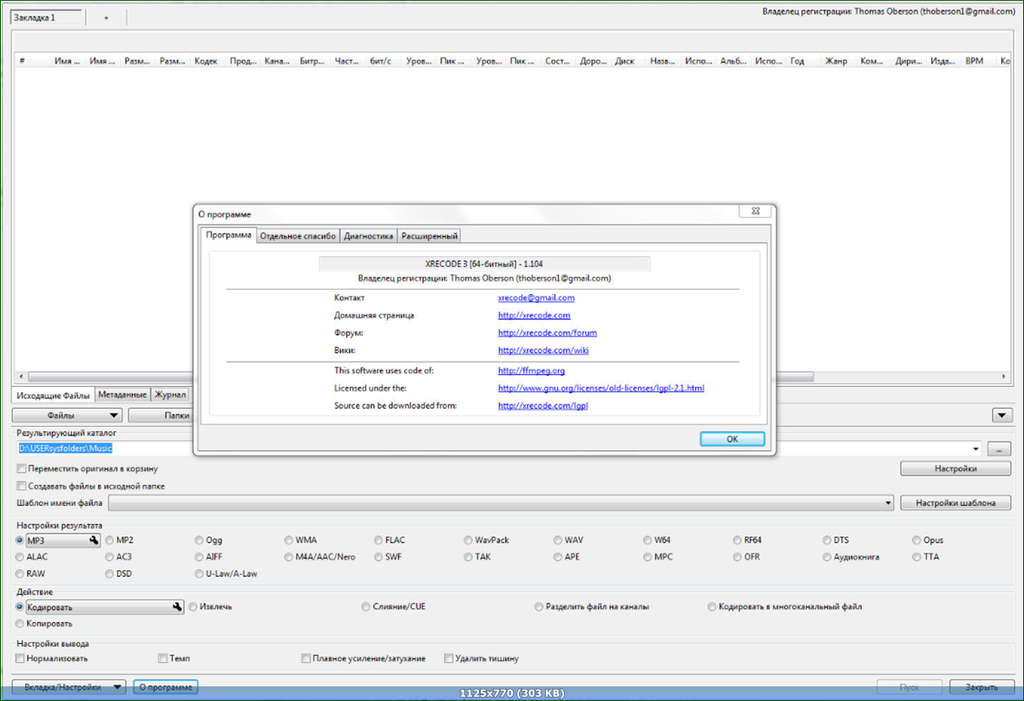Click the Папки button
The height and width of the screenshot is (701, 1024).
[x=161, y=416]
